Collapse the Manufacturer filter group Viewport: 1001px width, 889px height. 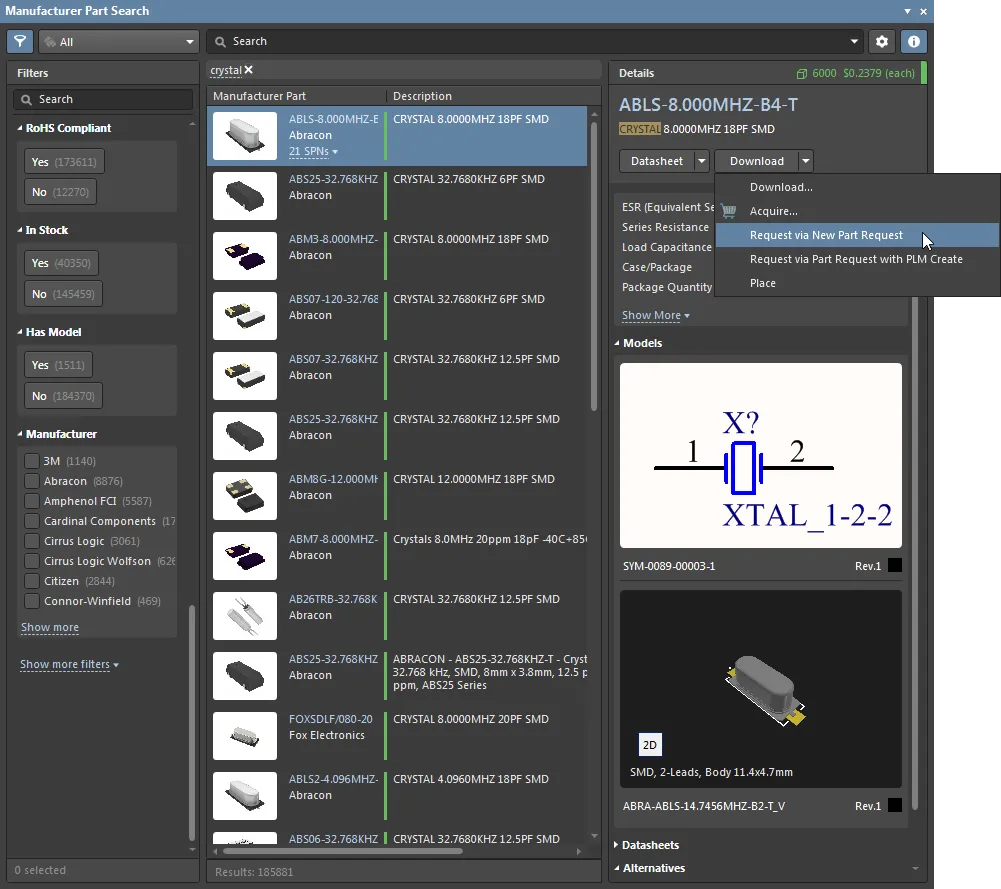(19, 434)
